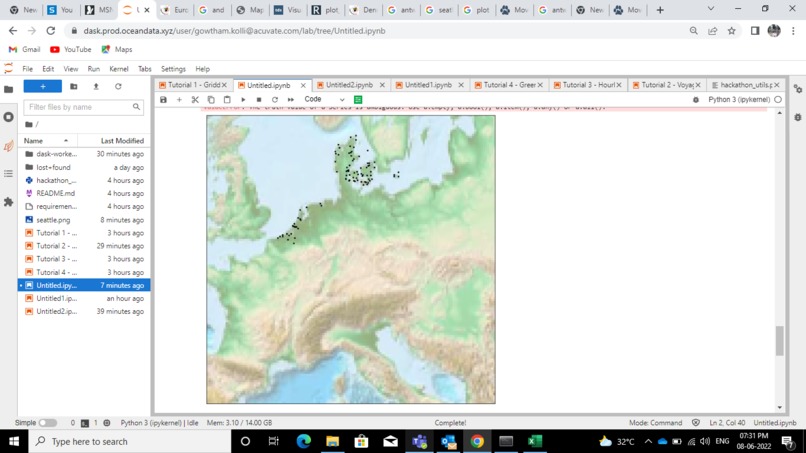Restart the kernel with the circular arrow icon
Screen dimensions: 806x453
275,100
